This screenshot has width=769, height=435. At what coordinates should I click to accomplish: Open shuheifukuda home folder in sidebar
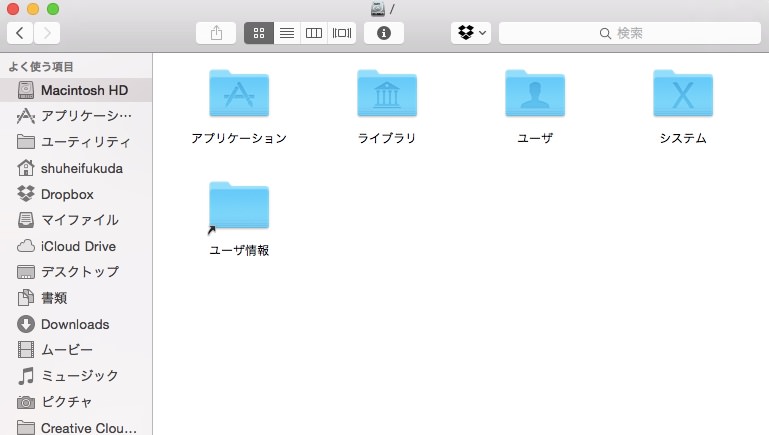pyautogui.click(x=76, y=168)
